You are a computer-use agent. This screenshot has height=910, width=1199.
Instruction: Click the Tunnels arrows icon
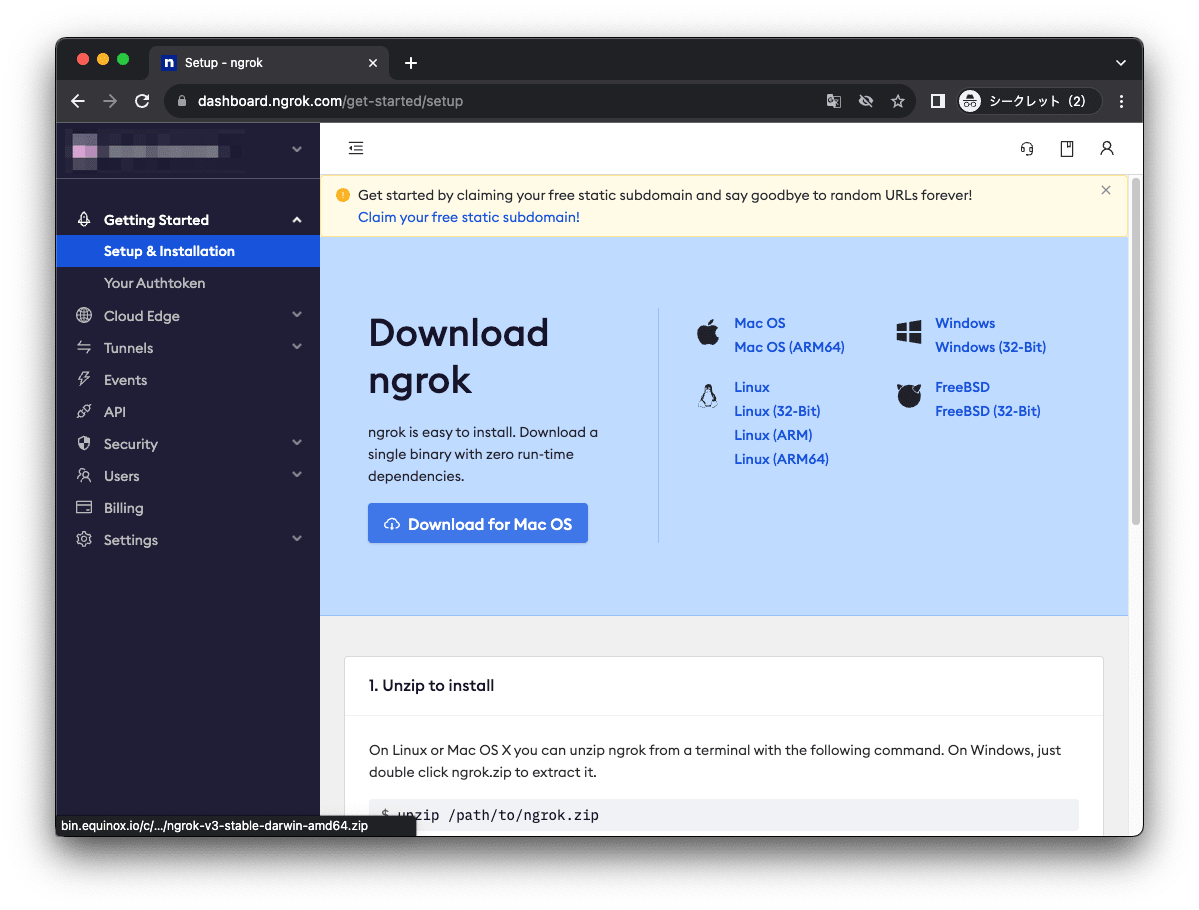(x=84, y=347)
